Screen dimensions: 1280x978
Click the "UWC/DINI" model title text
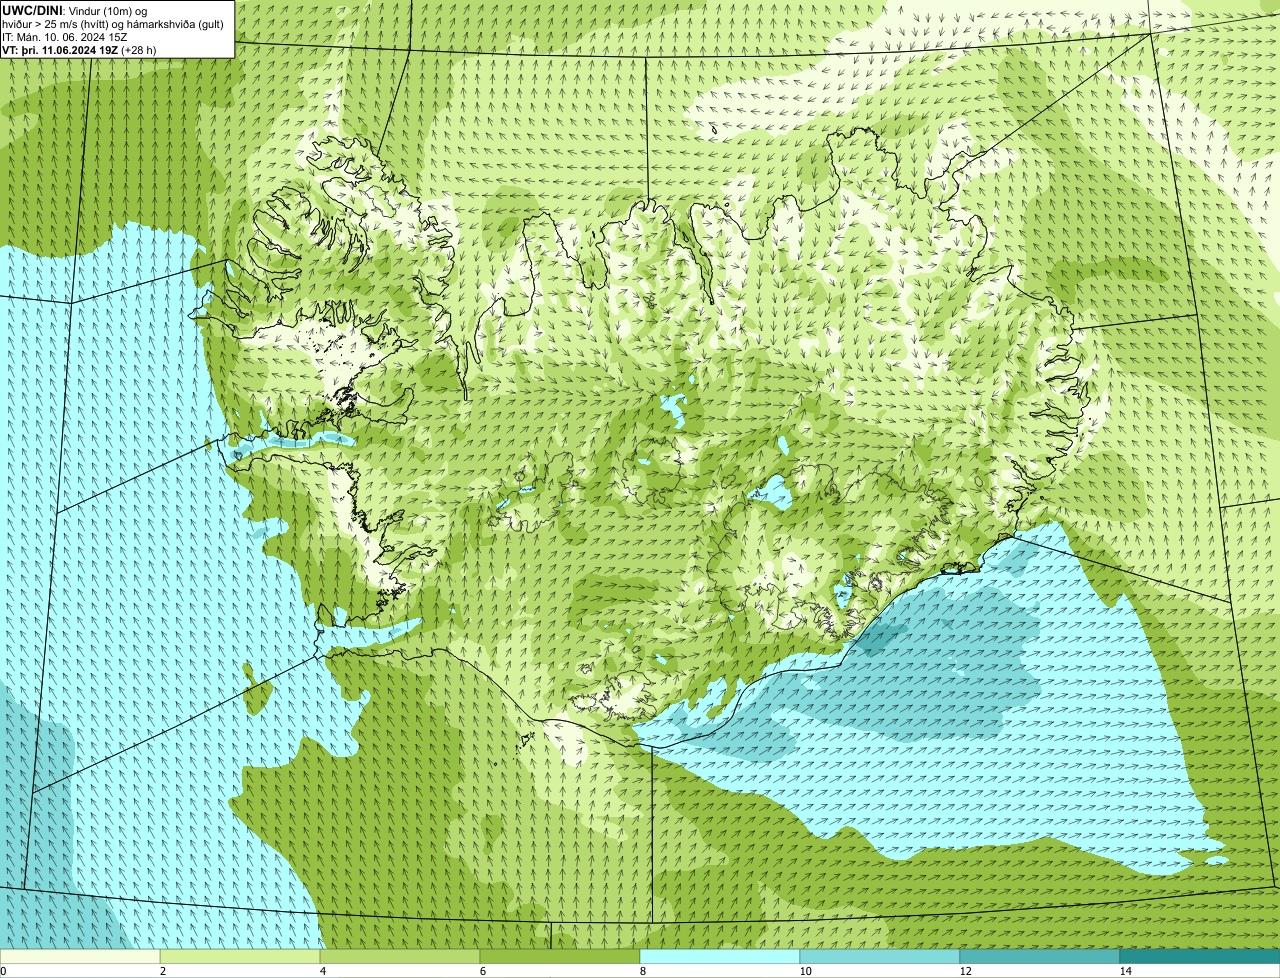click(x=32, y=11)
